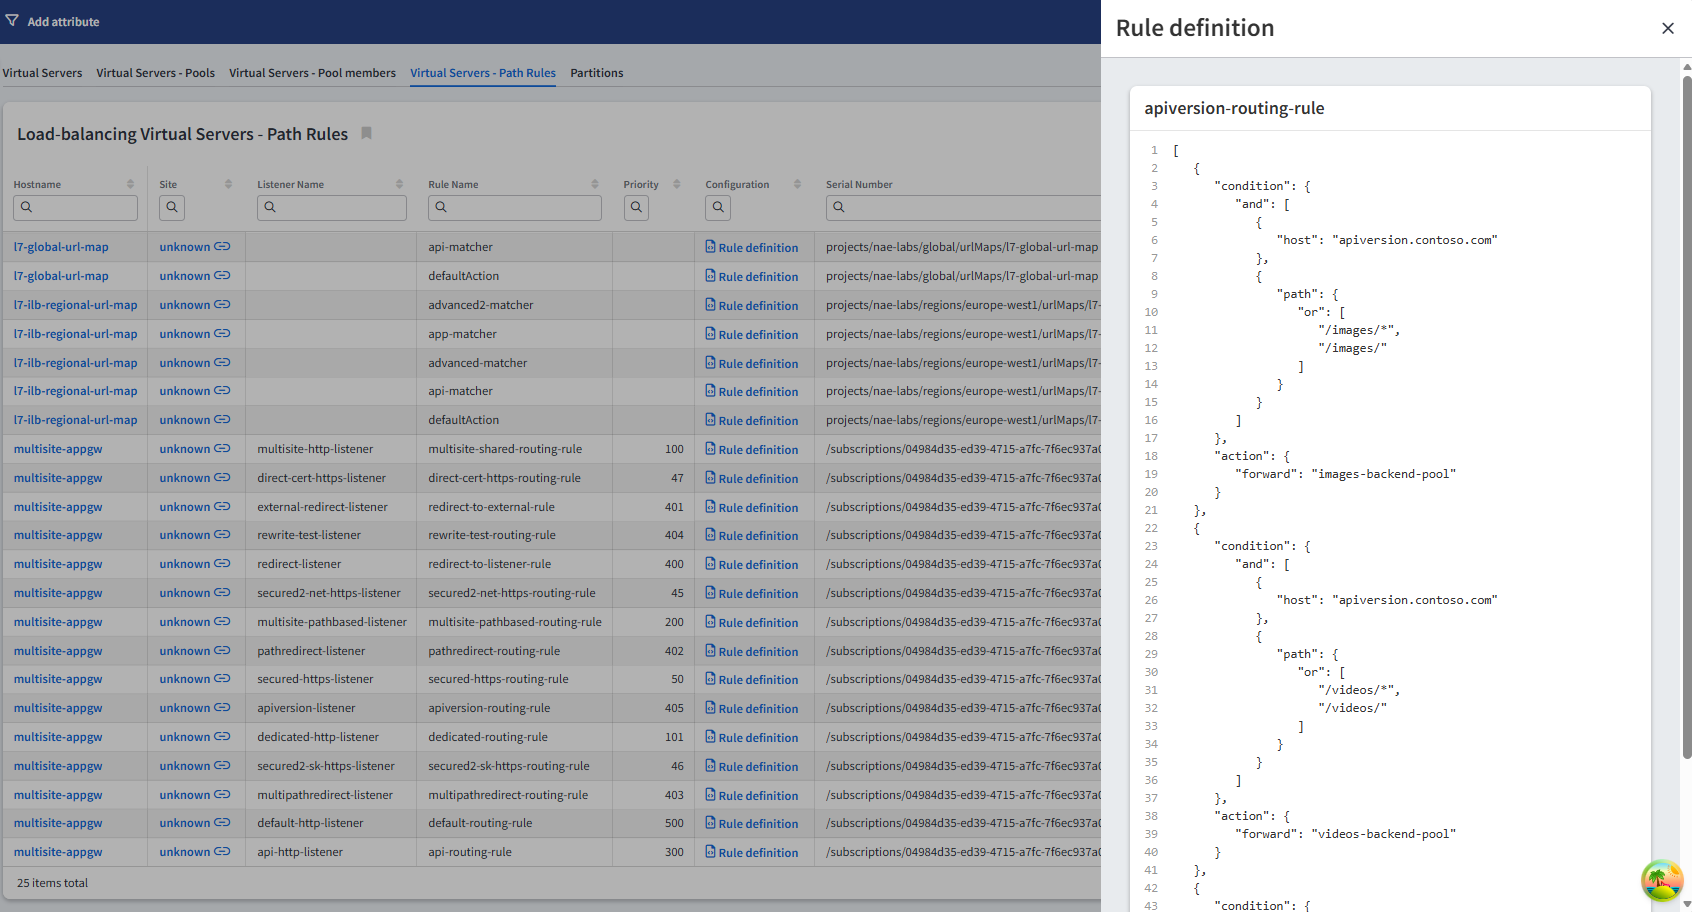This screenshot has width=1692, height=912.
Task: Focus the Rule Name filter input field
Action: (522, 207)
